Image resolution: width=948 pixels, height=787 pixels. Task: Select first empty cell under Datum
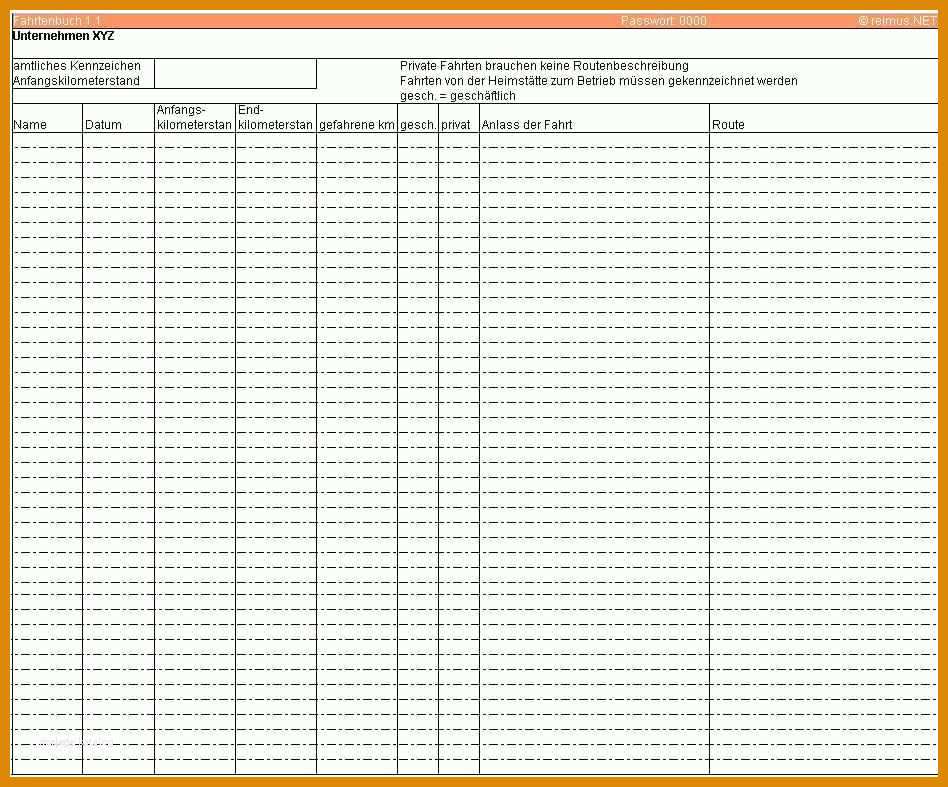118,140
